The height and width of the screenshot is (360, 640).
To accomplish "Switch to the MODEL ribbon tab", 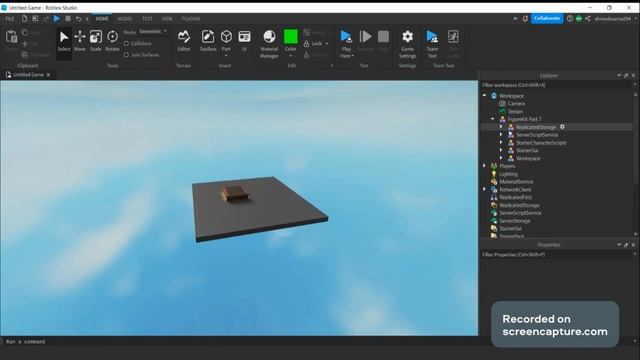I will (x=125, y=19).
